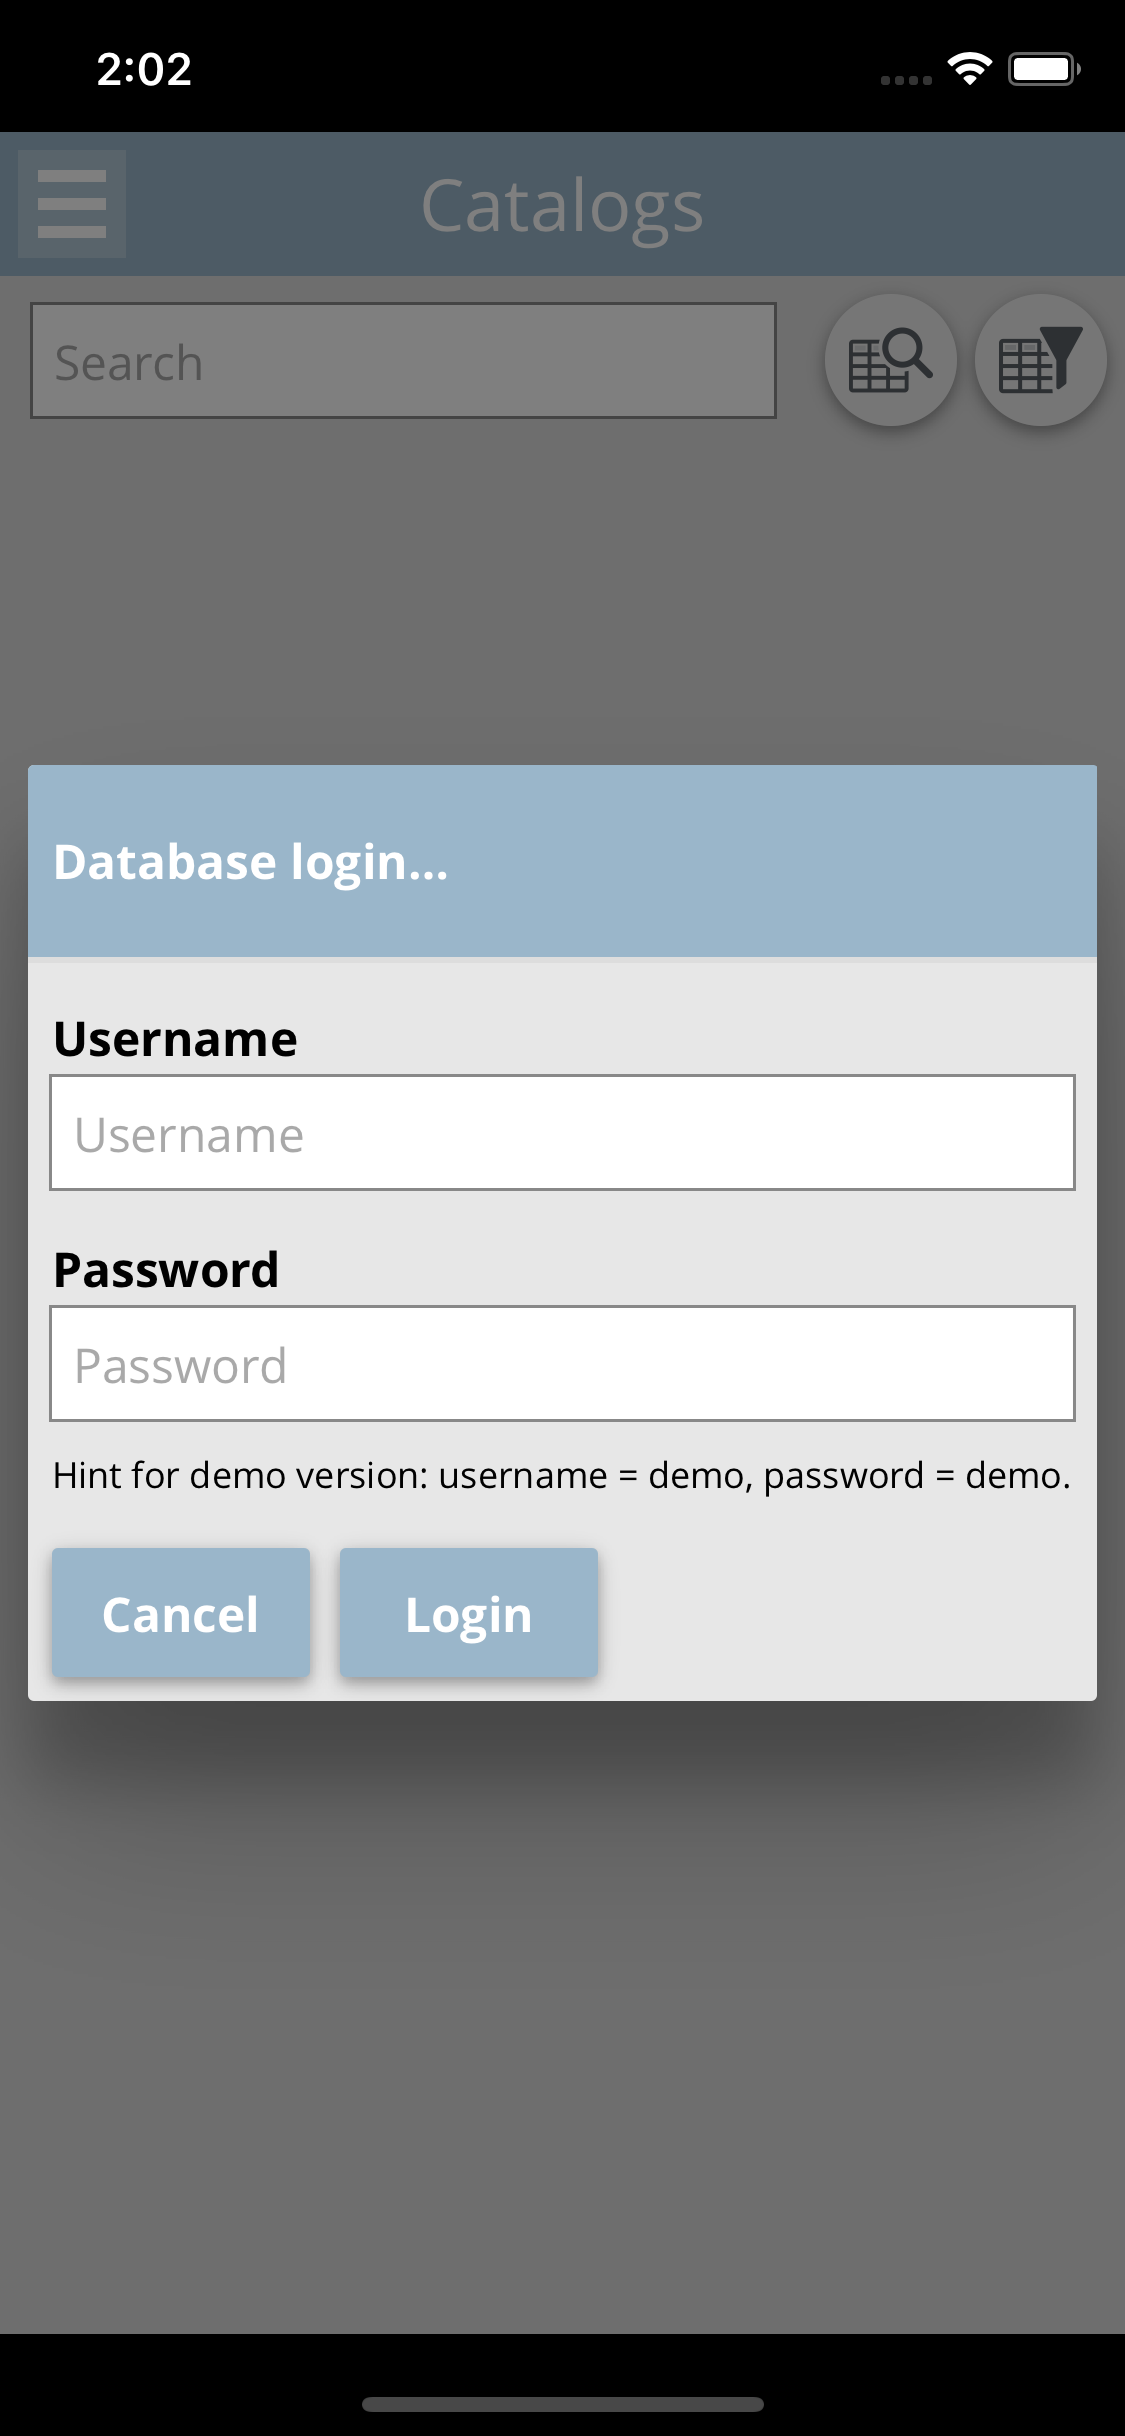Tap the bold Password label
Image resolution: width=1125 pixels, height=2436 pixels.
pyautogui.click(x=166, y=1270)
